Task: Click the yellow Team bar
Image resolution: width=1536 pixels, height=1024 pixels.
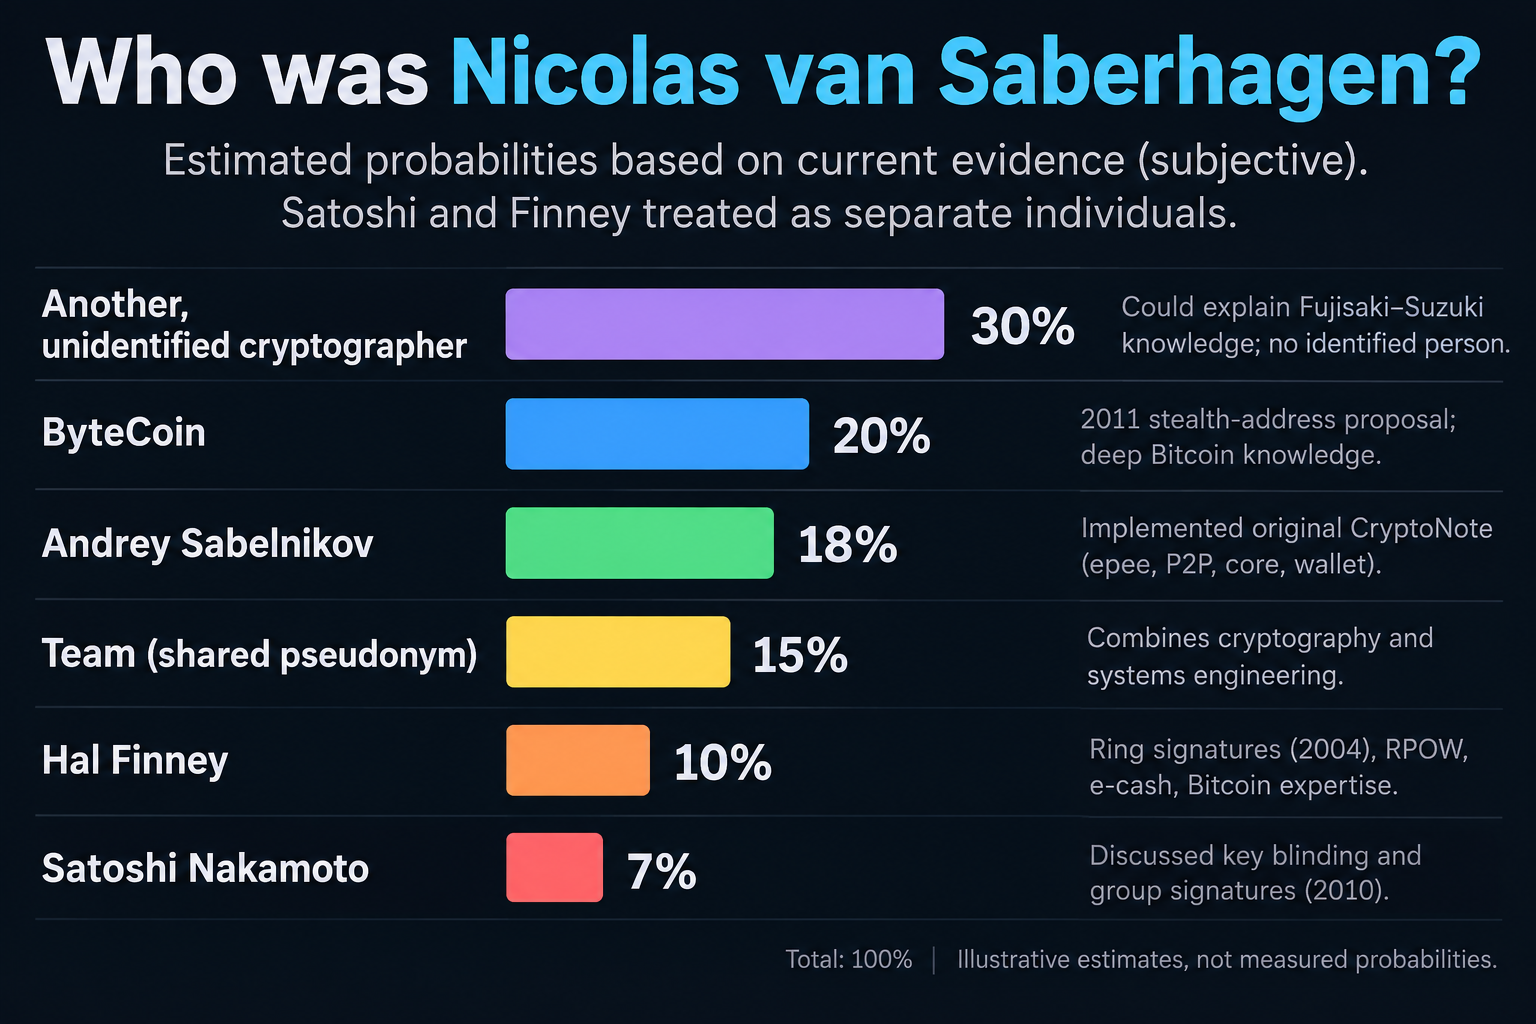Action: (618, 652)
